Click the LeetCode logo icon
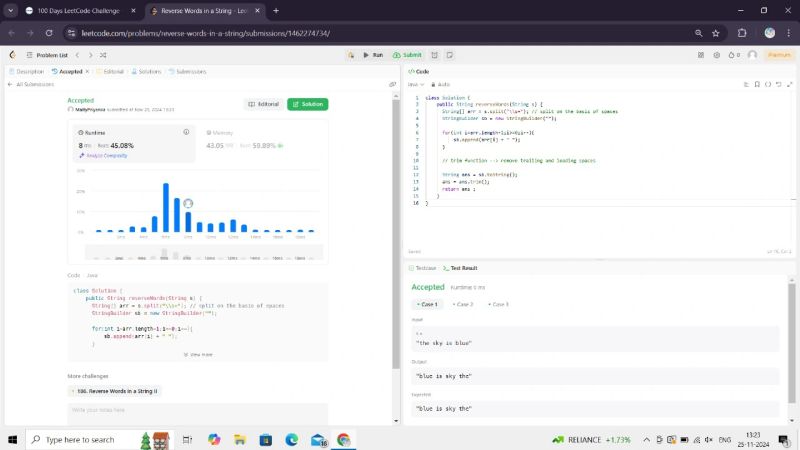The height and width of the screenshot is (450, 800). pos(12,55)
